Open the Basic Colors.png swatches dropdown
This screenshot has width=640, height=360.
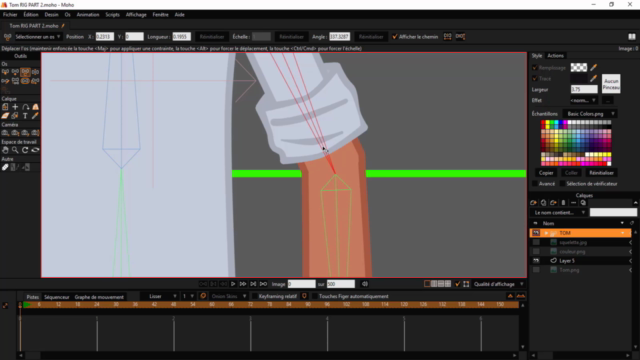(590, 114)
